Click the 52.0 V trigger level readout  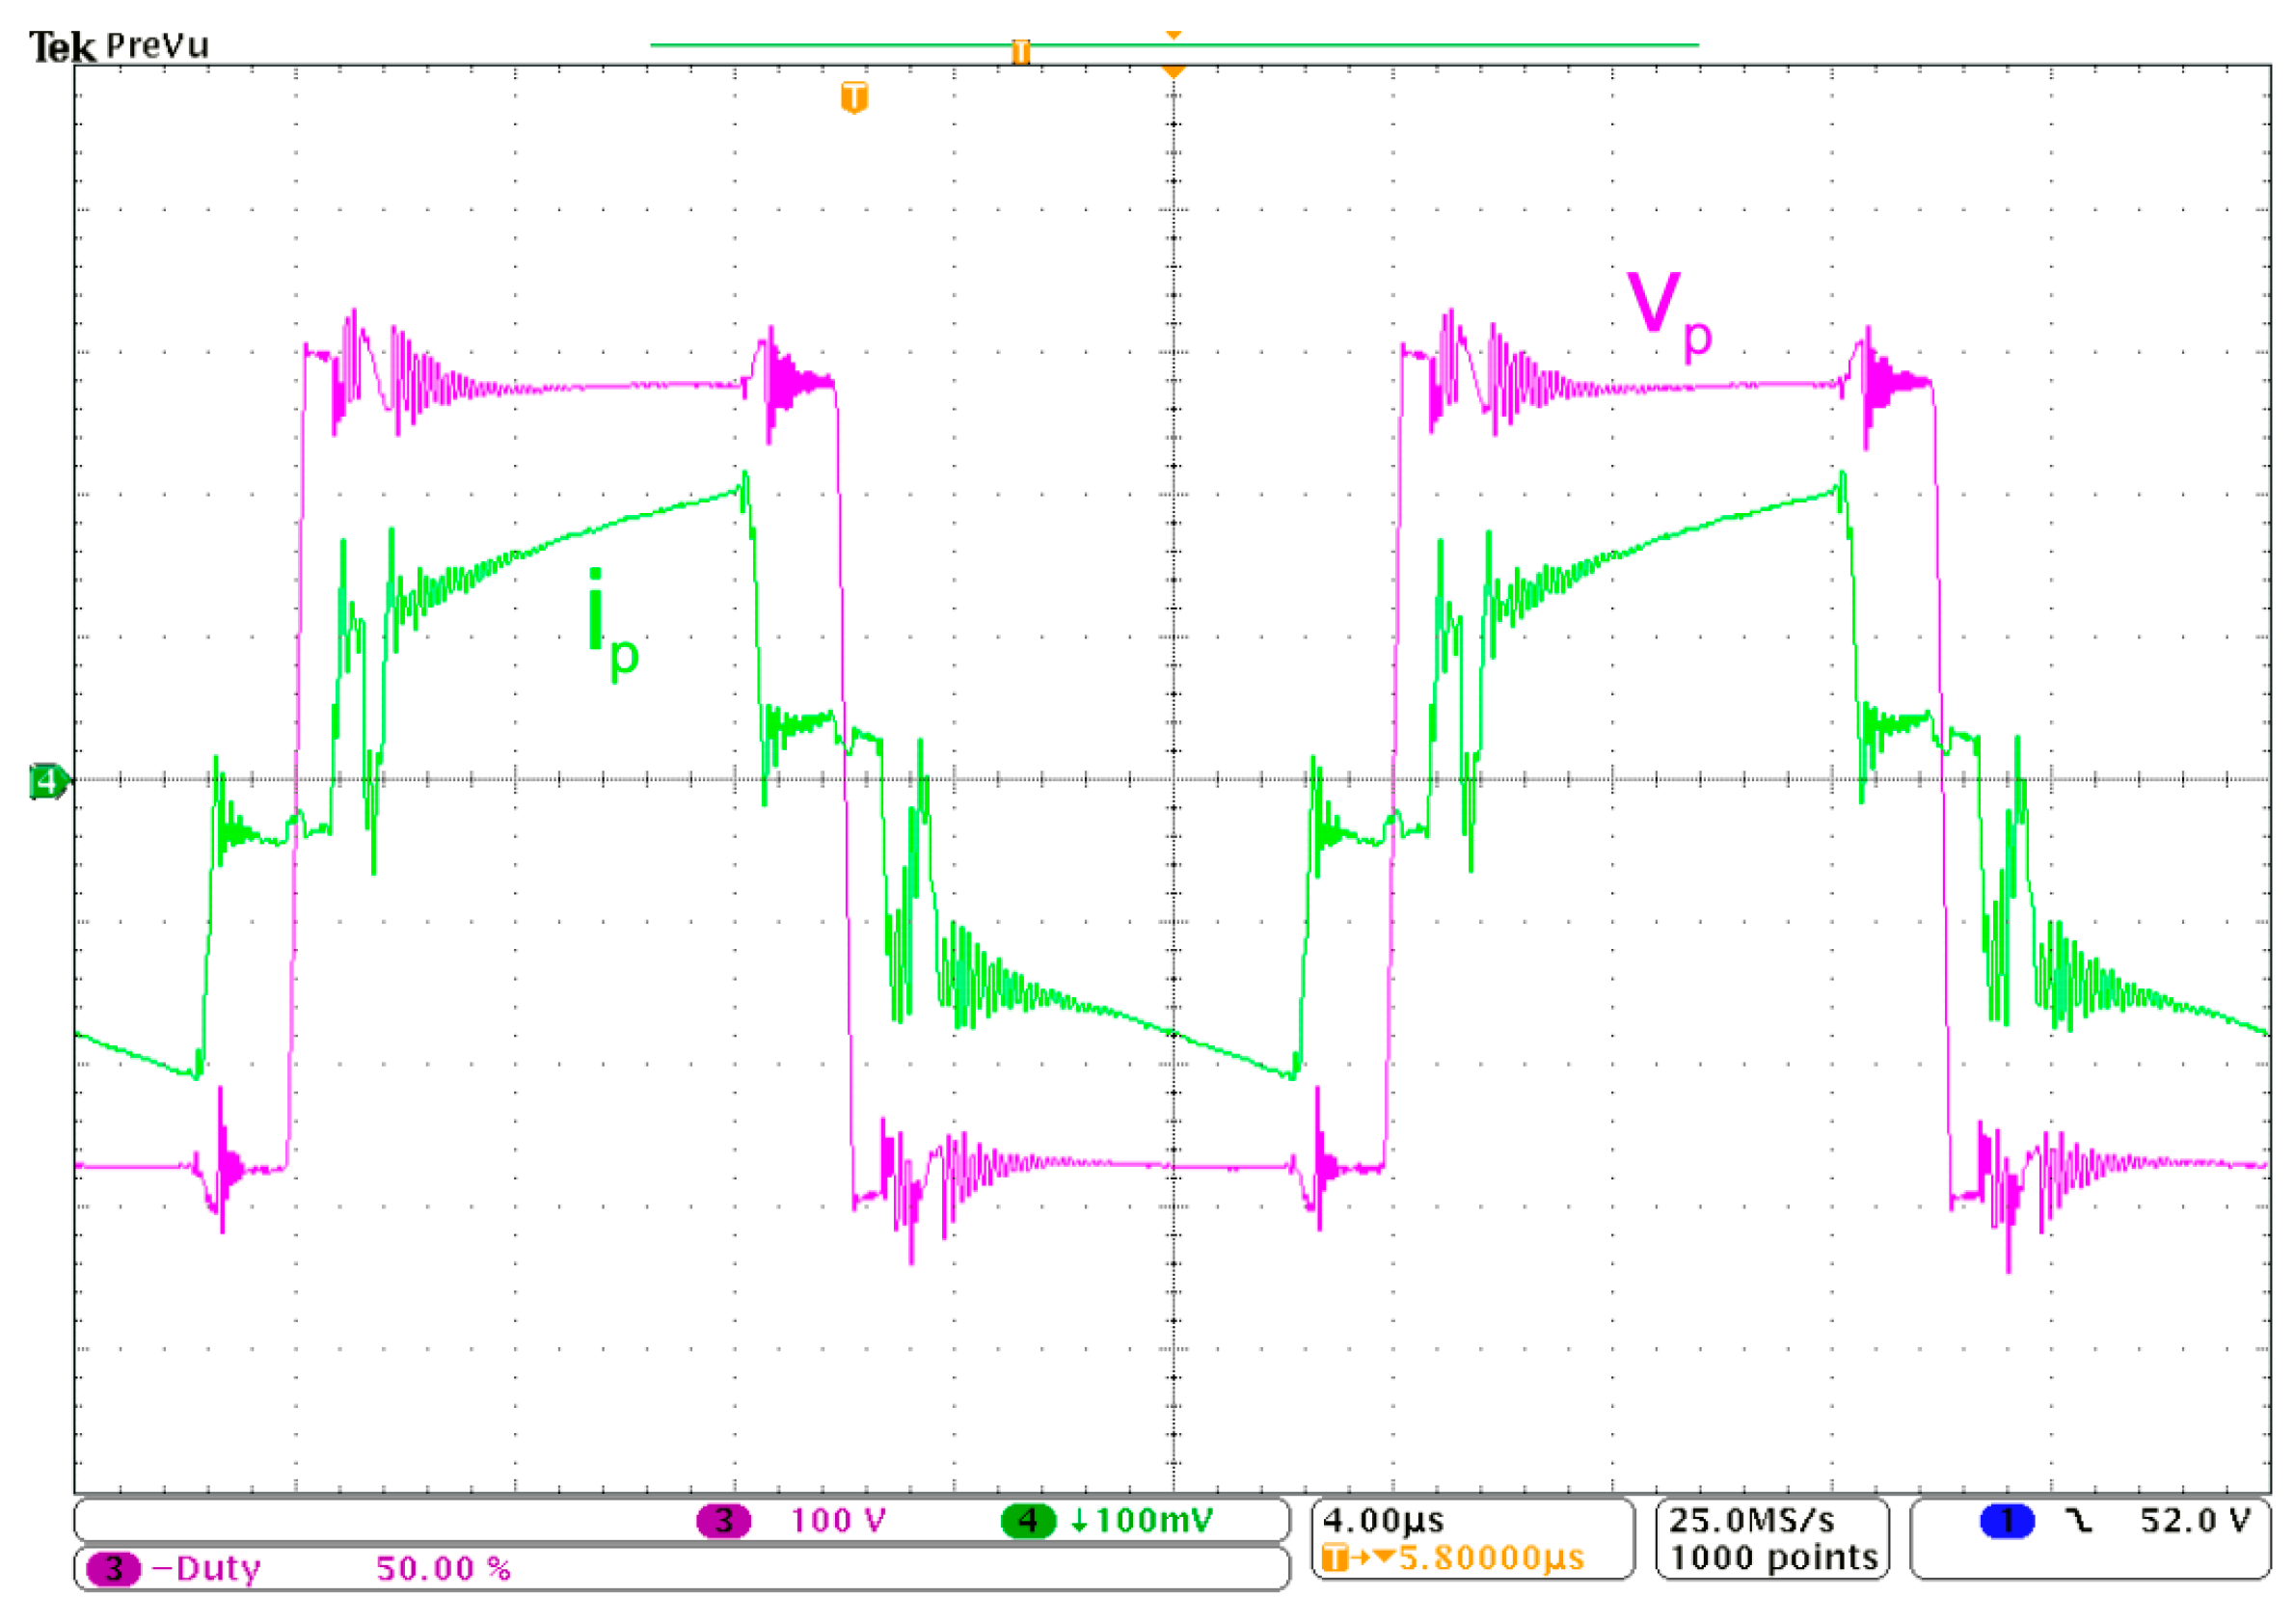[2194, 1521]
